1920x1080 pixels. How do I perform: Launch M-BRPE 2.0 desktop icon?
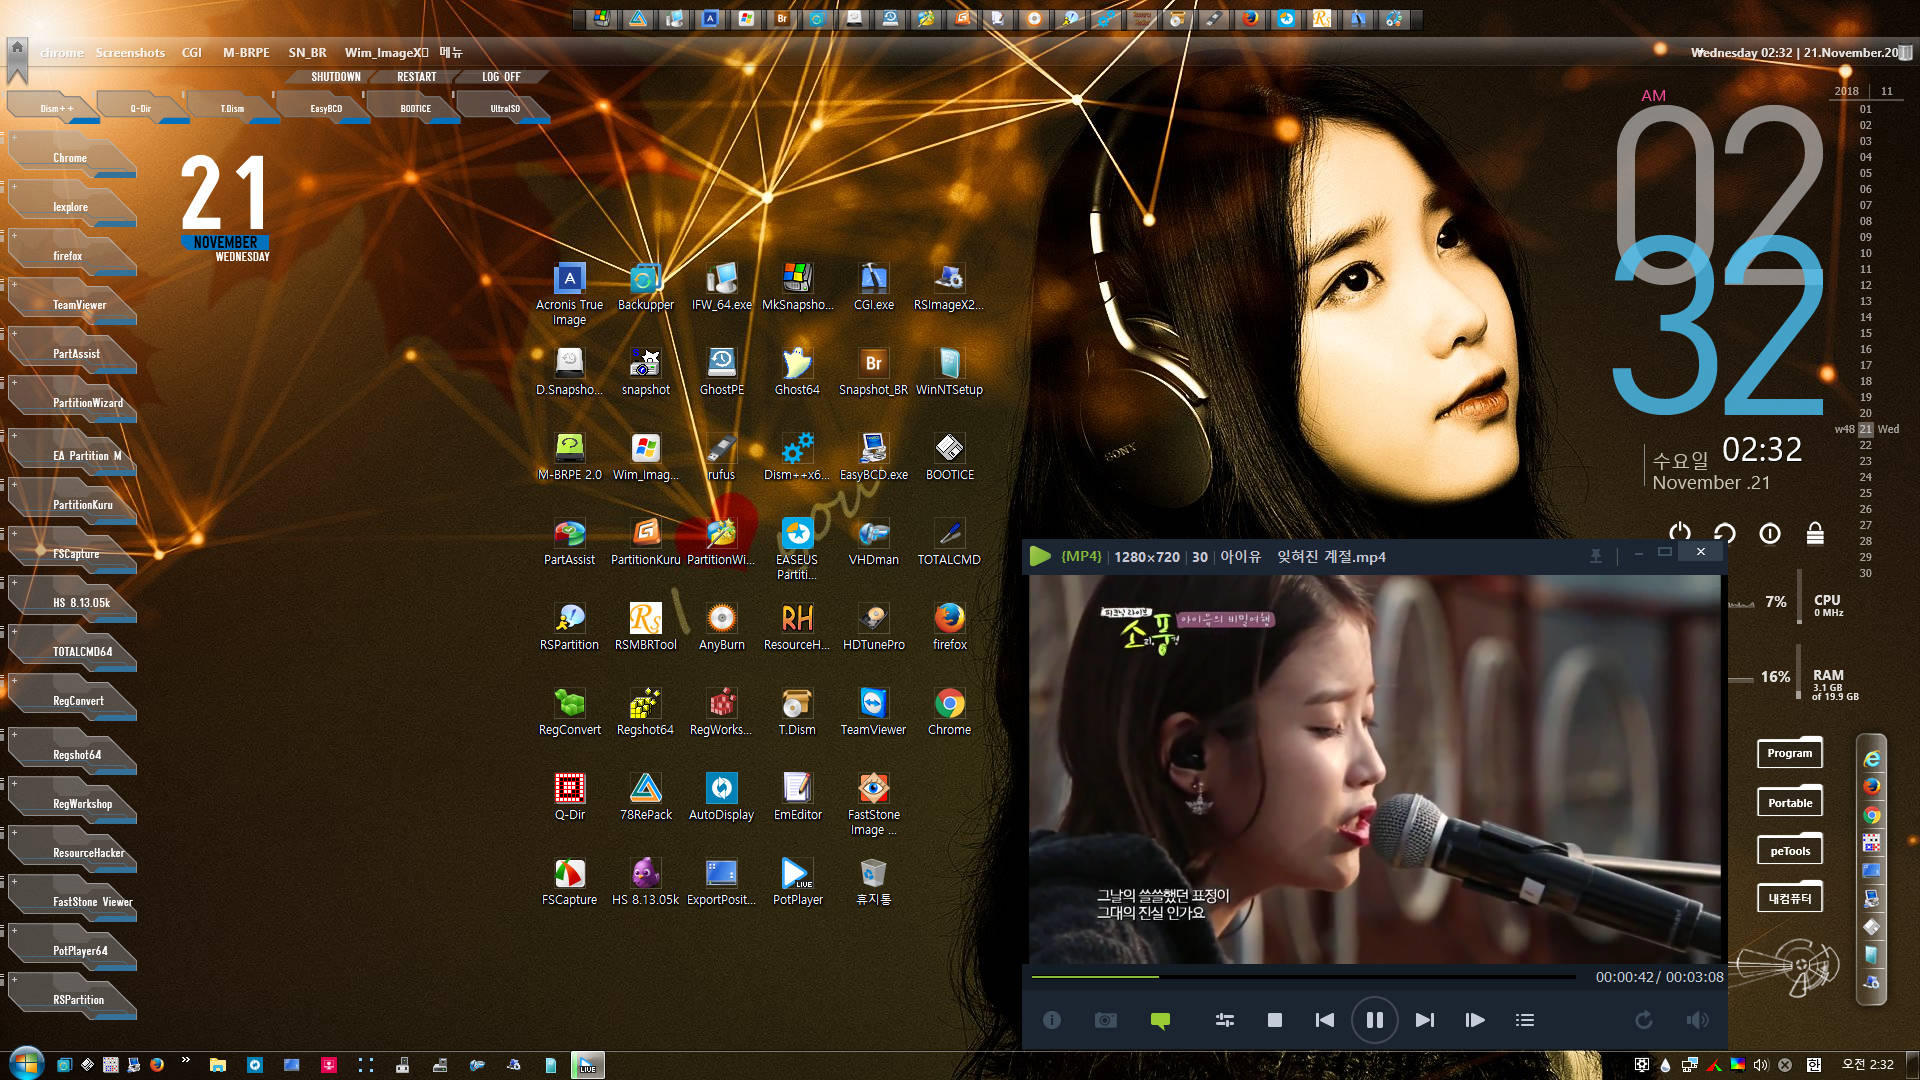tap(569, 457)
